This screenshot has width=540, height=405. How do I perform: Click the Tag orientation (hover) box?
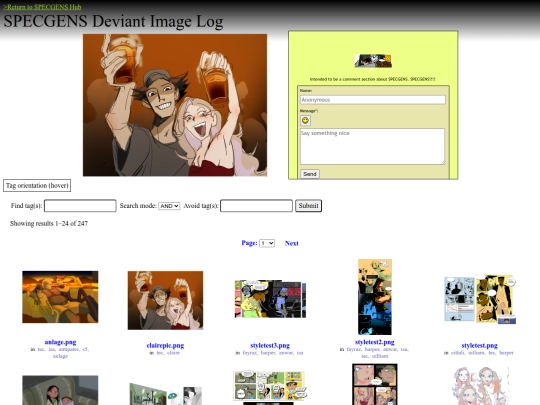tap(37, 186)
